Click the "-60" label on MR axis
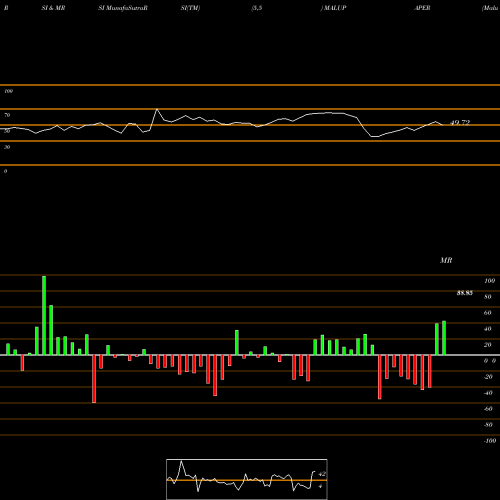Image resolution: width=500 pixels, height=500 pixels. click(x=488, y=409)
